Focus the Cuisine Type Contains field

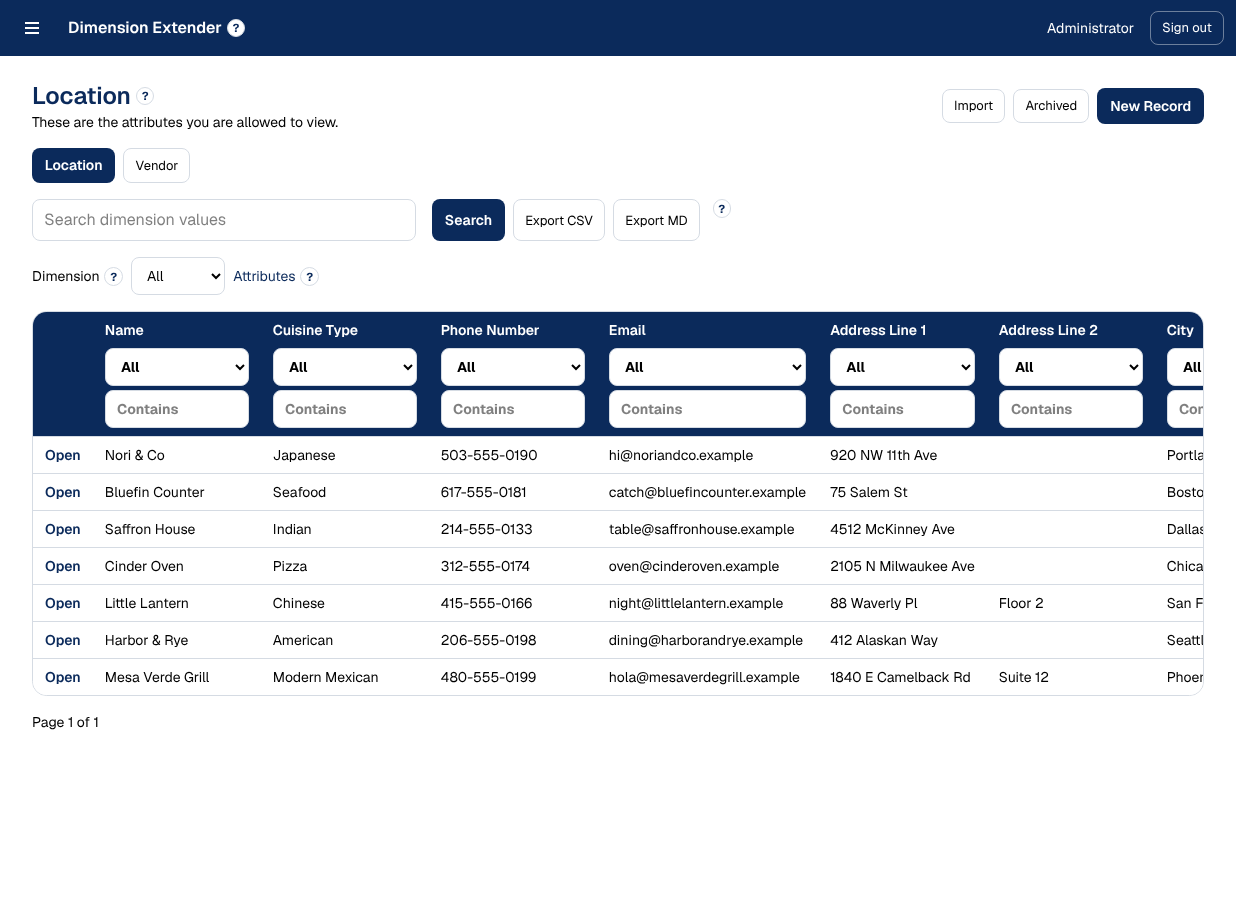345,409
